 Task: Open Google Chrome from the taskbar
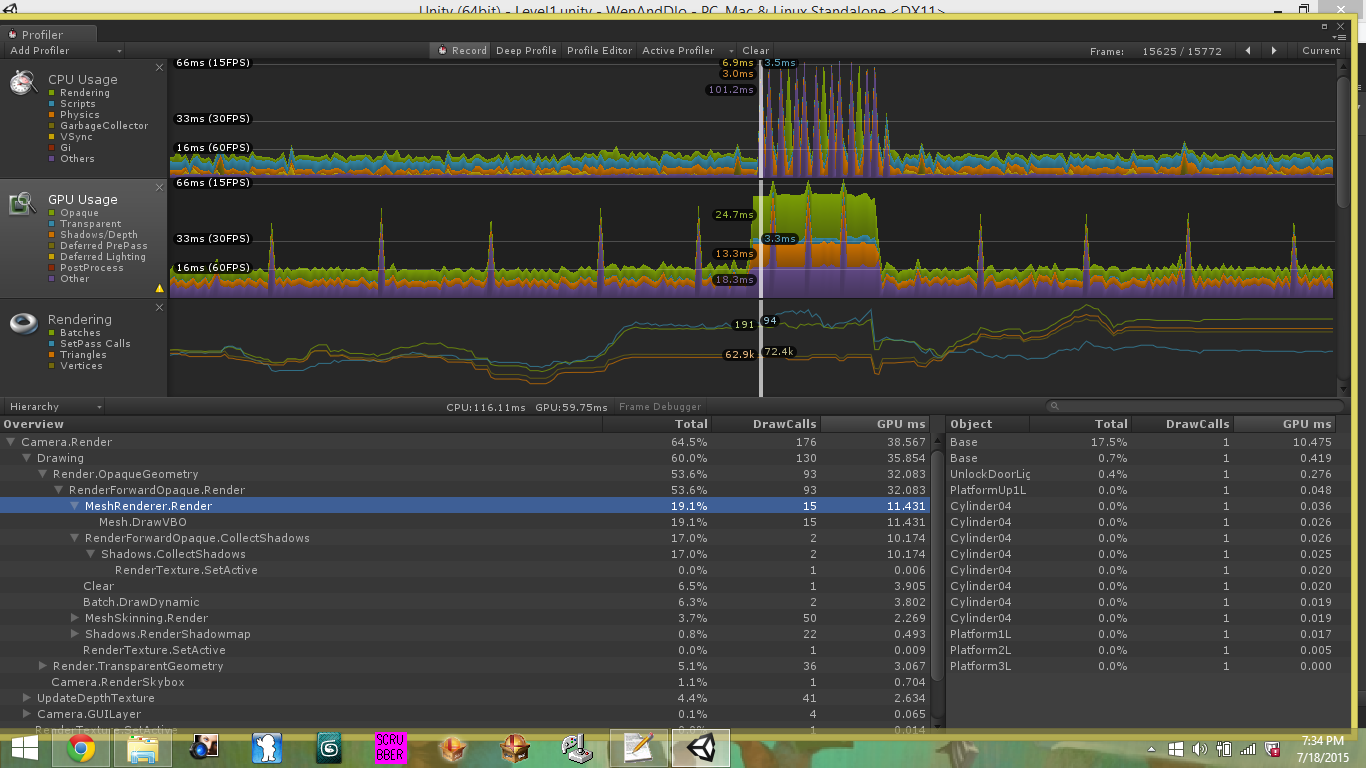[81, 747]
